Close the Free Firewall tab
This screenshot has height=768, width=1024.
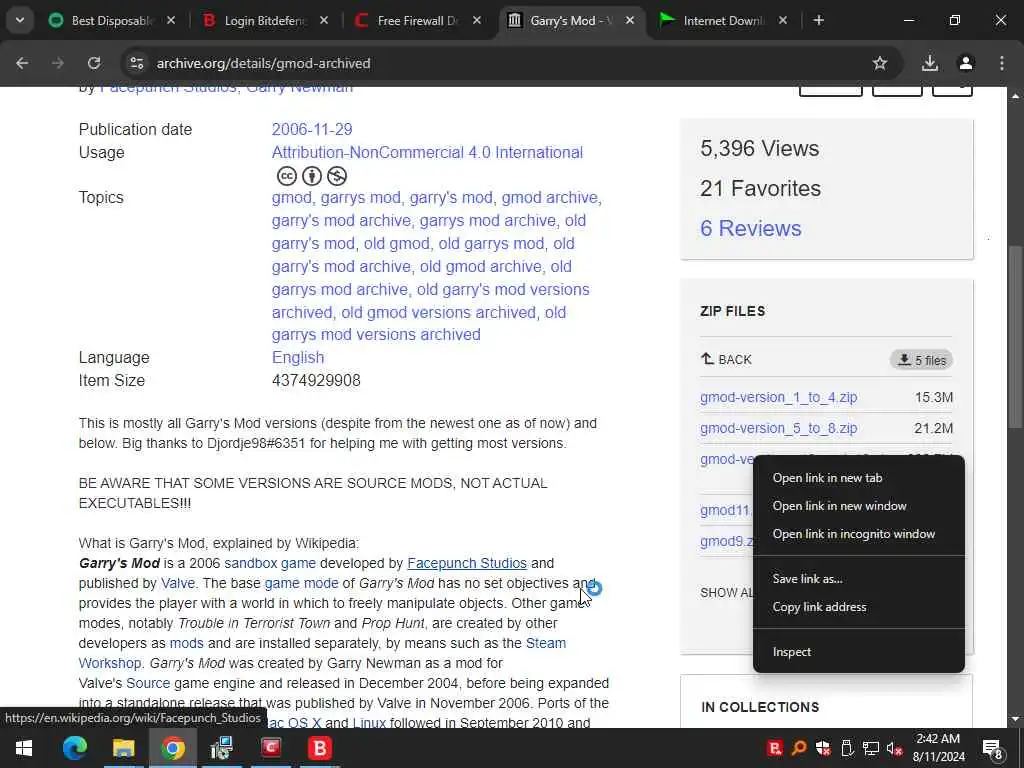point(477,20)
